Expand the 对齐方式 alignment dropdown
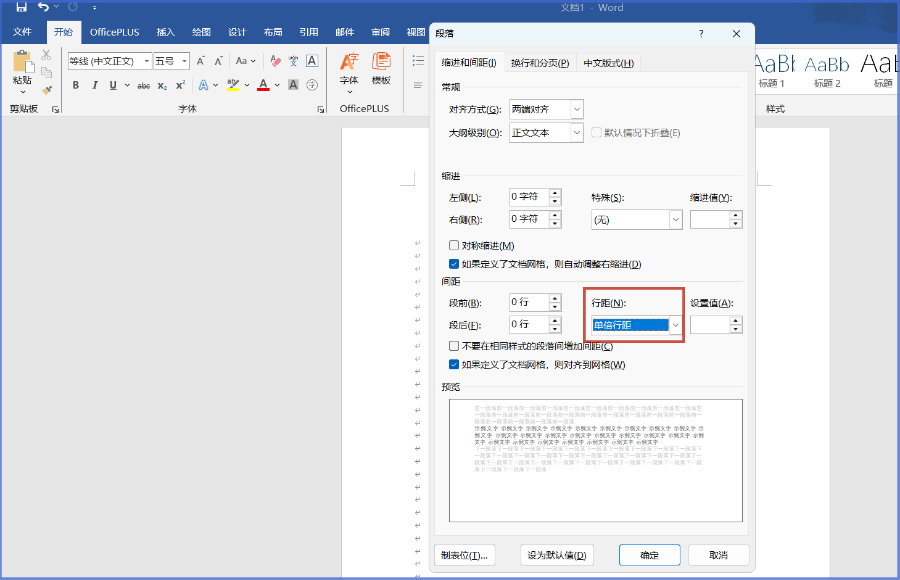This screenshot has width=900, height=580. point(576,109)
